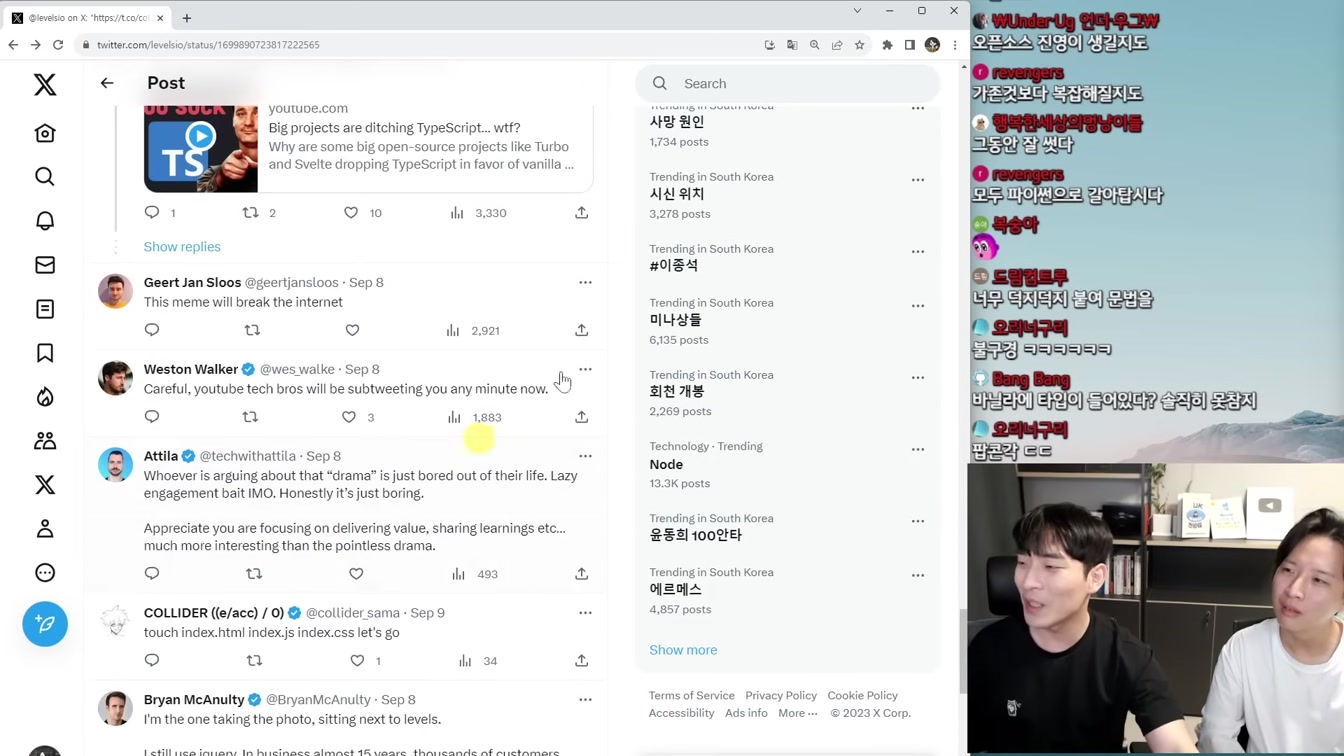Open options for trending topic Node
Viewport: 1344px width, 756px height.
tap(917, 450)
